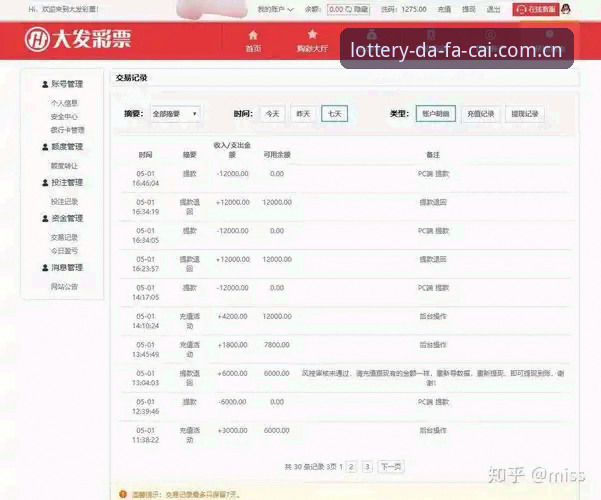Click 下一页 next page button
This screenshot has width=601, height=500.
[x=391, y=467]
